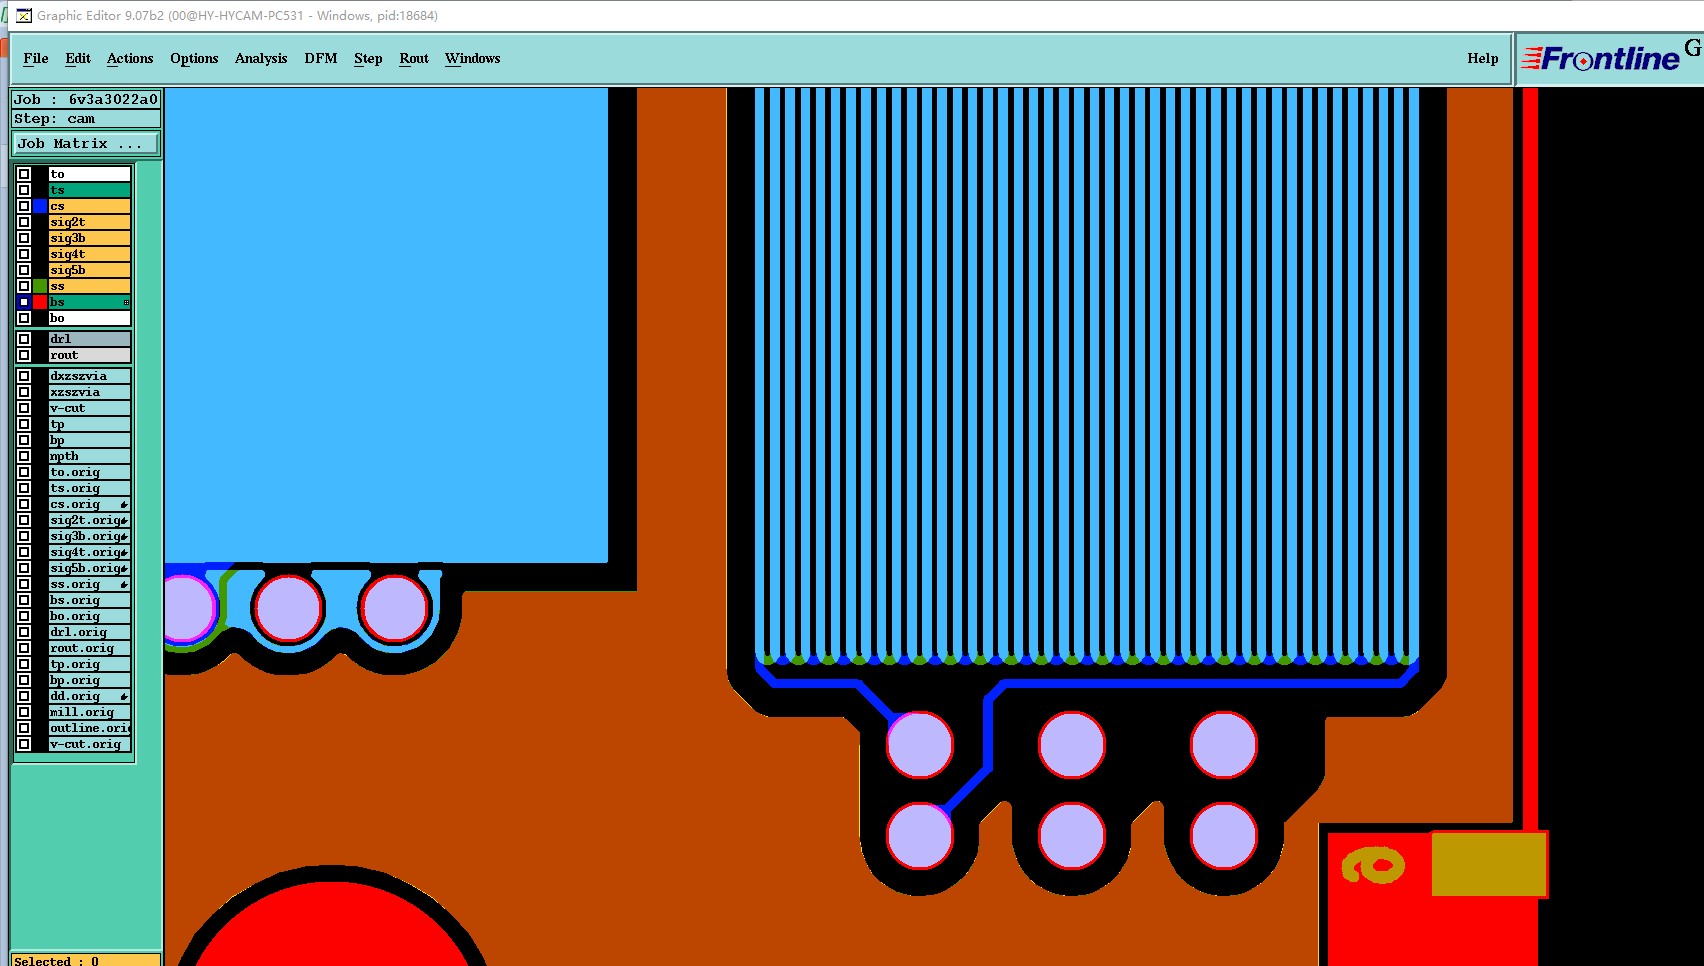
Task: Select the mill.orig layer row
Action: point(90,712)
